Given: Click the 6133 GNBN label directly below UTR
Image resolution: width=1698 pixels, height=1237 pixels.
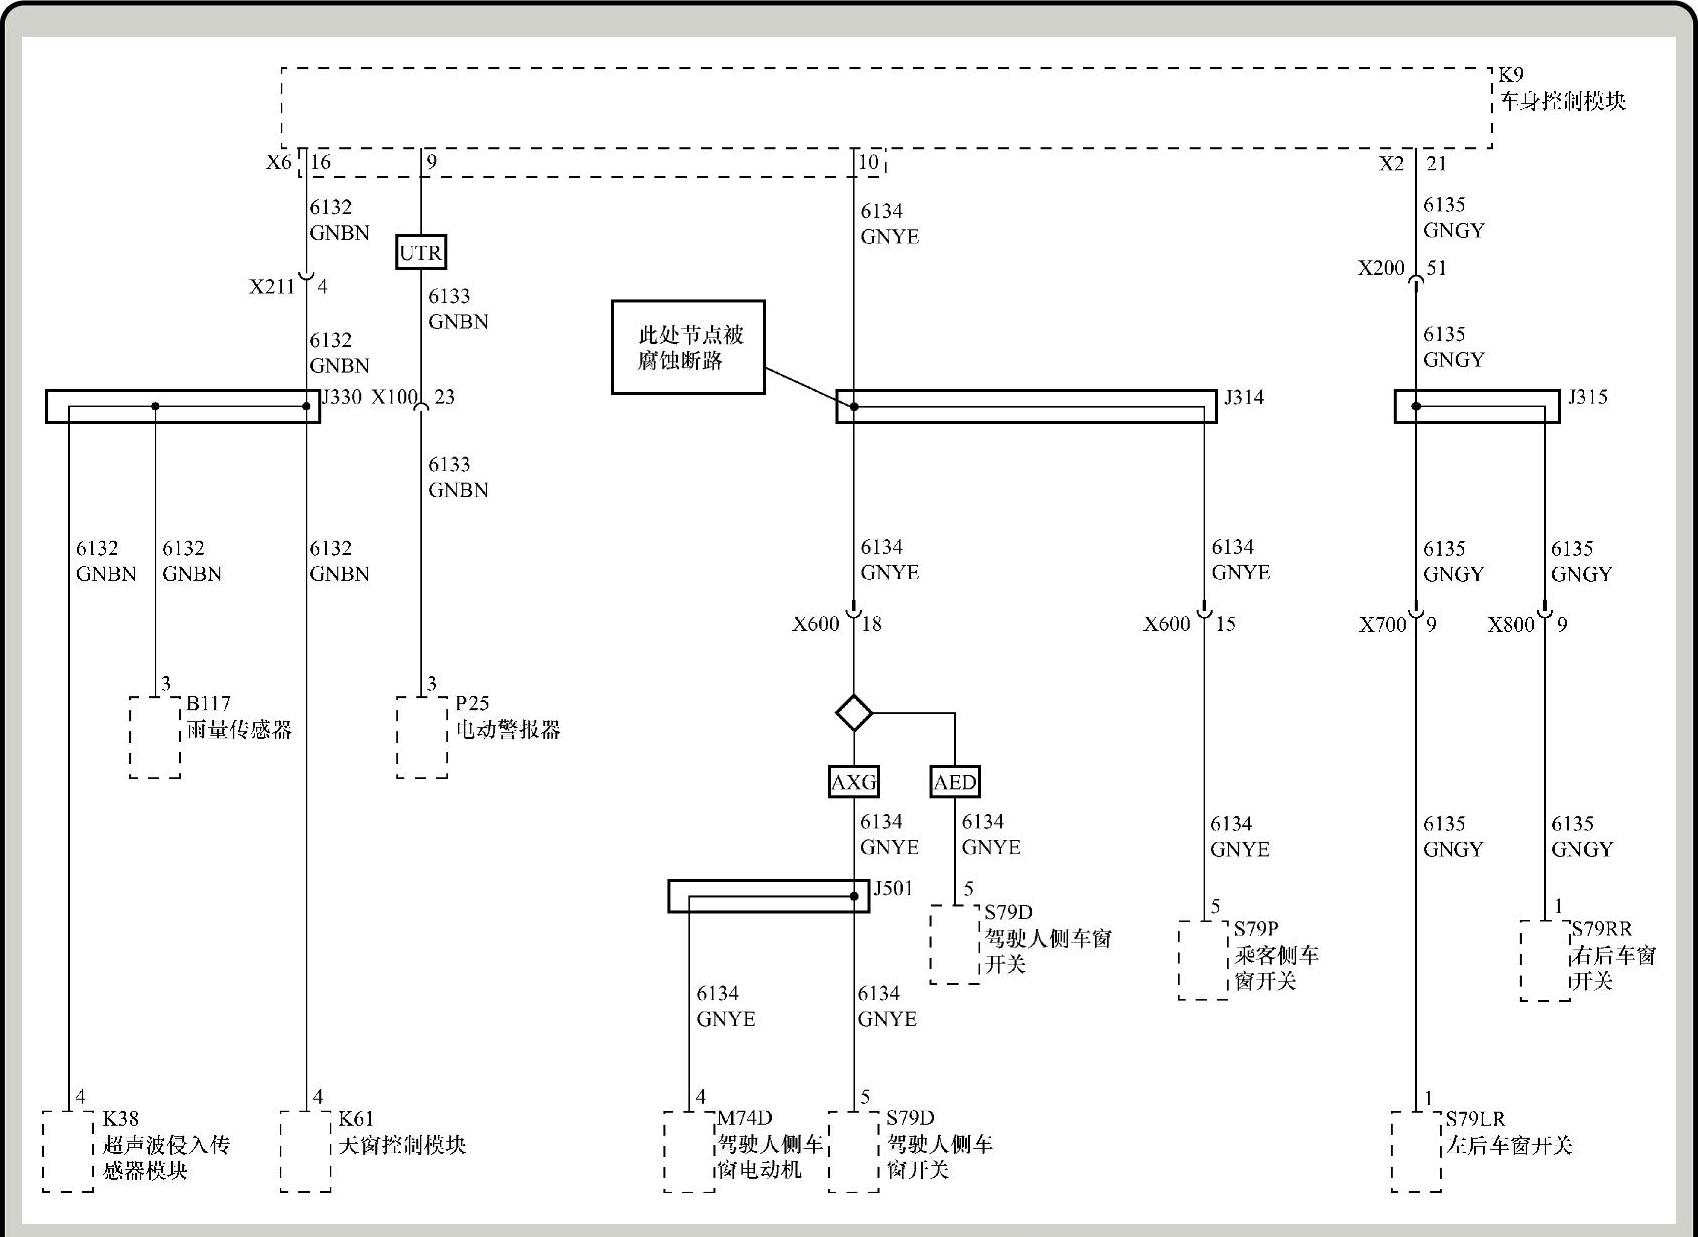Looking at the screenshot, I should pyautogui.click(x=458, y=309).
